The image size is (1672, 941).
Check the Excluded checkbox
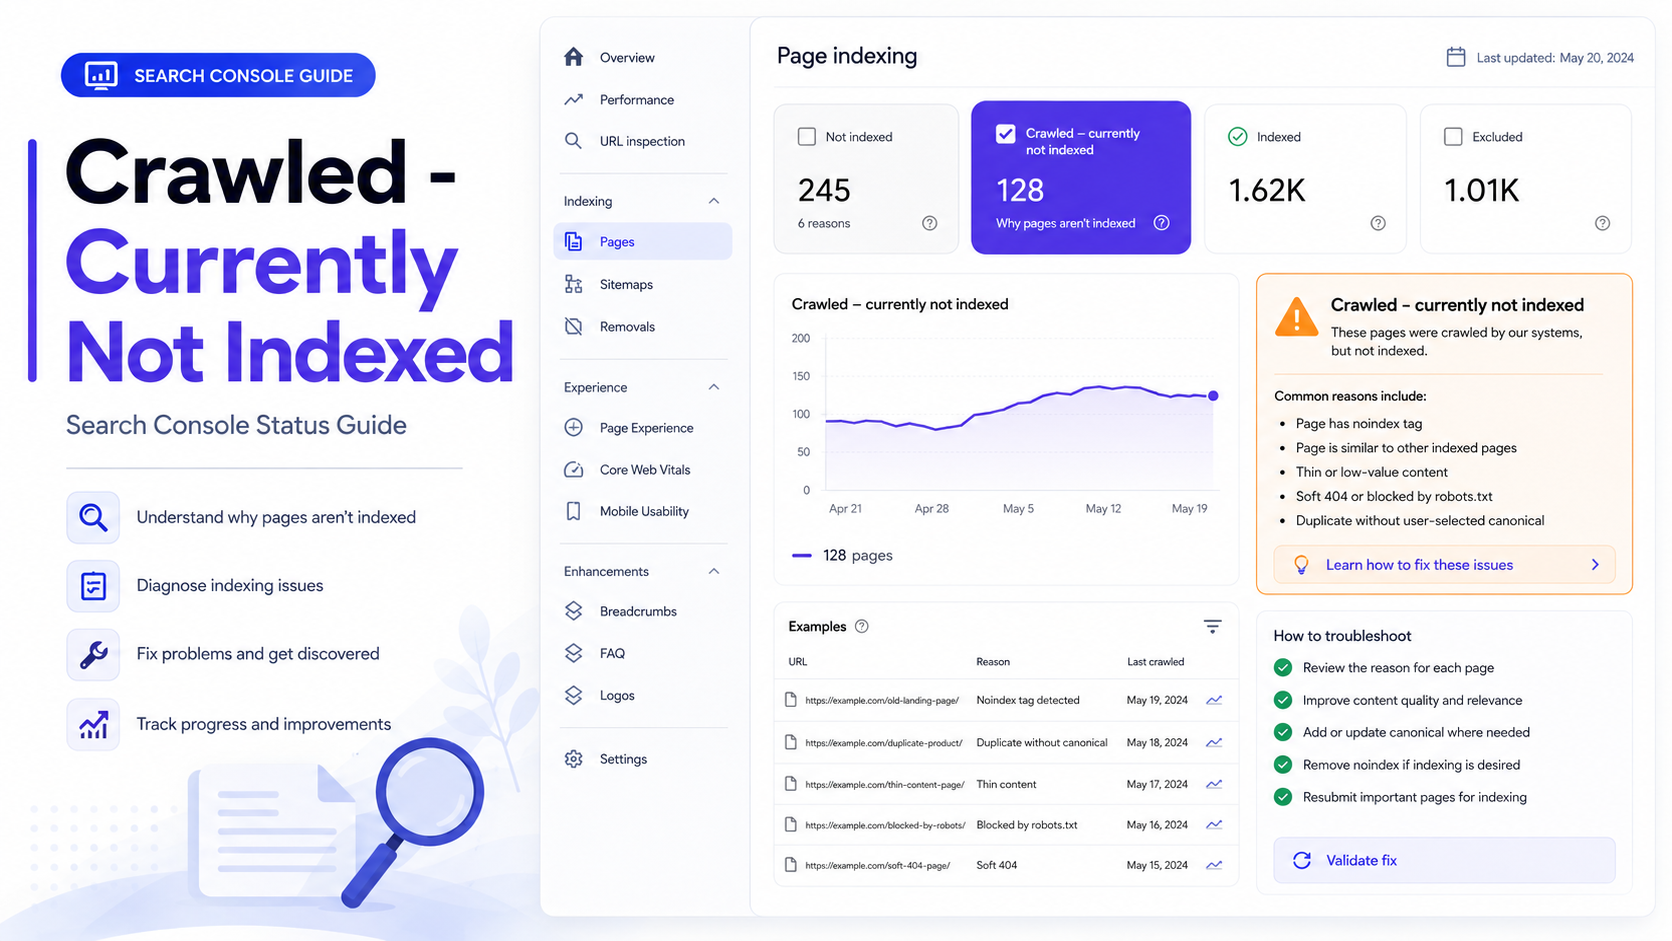point(1453,137)
